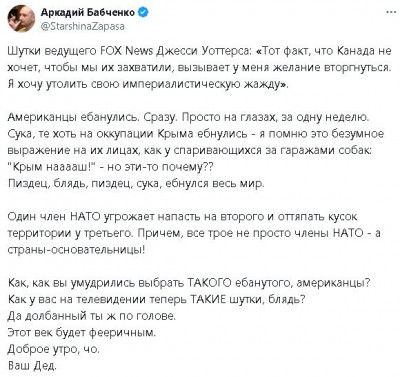Click the author name Аркадий Бабченко
The width and height of the screenshot is (400, 377).
pos(88,13)
